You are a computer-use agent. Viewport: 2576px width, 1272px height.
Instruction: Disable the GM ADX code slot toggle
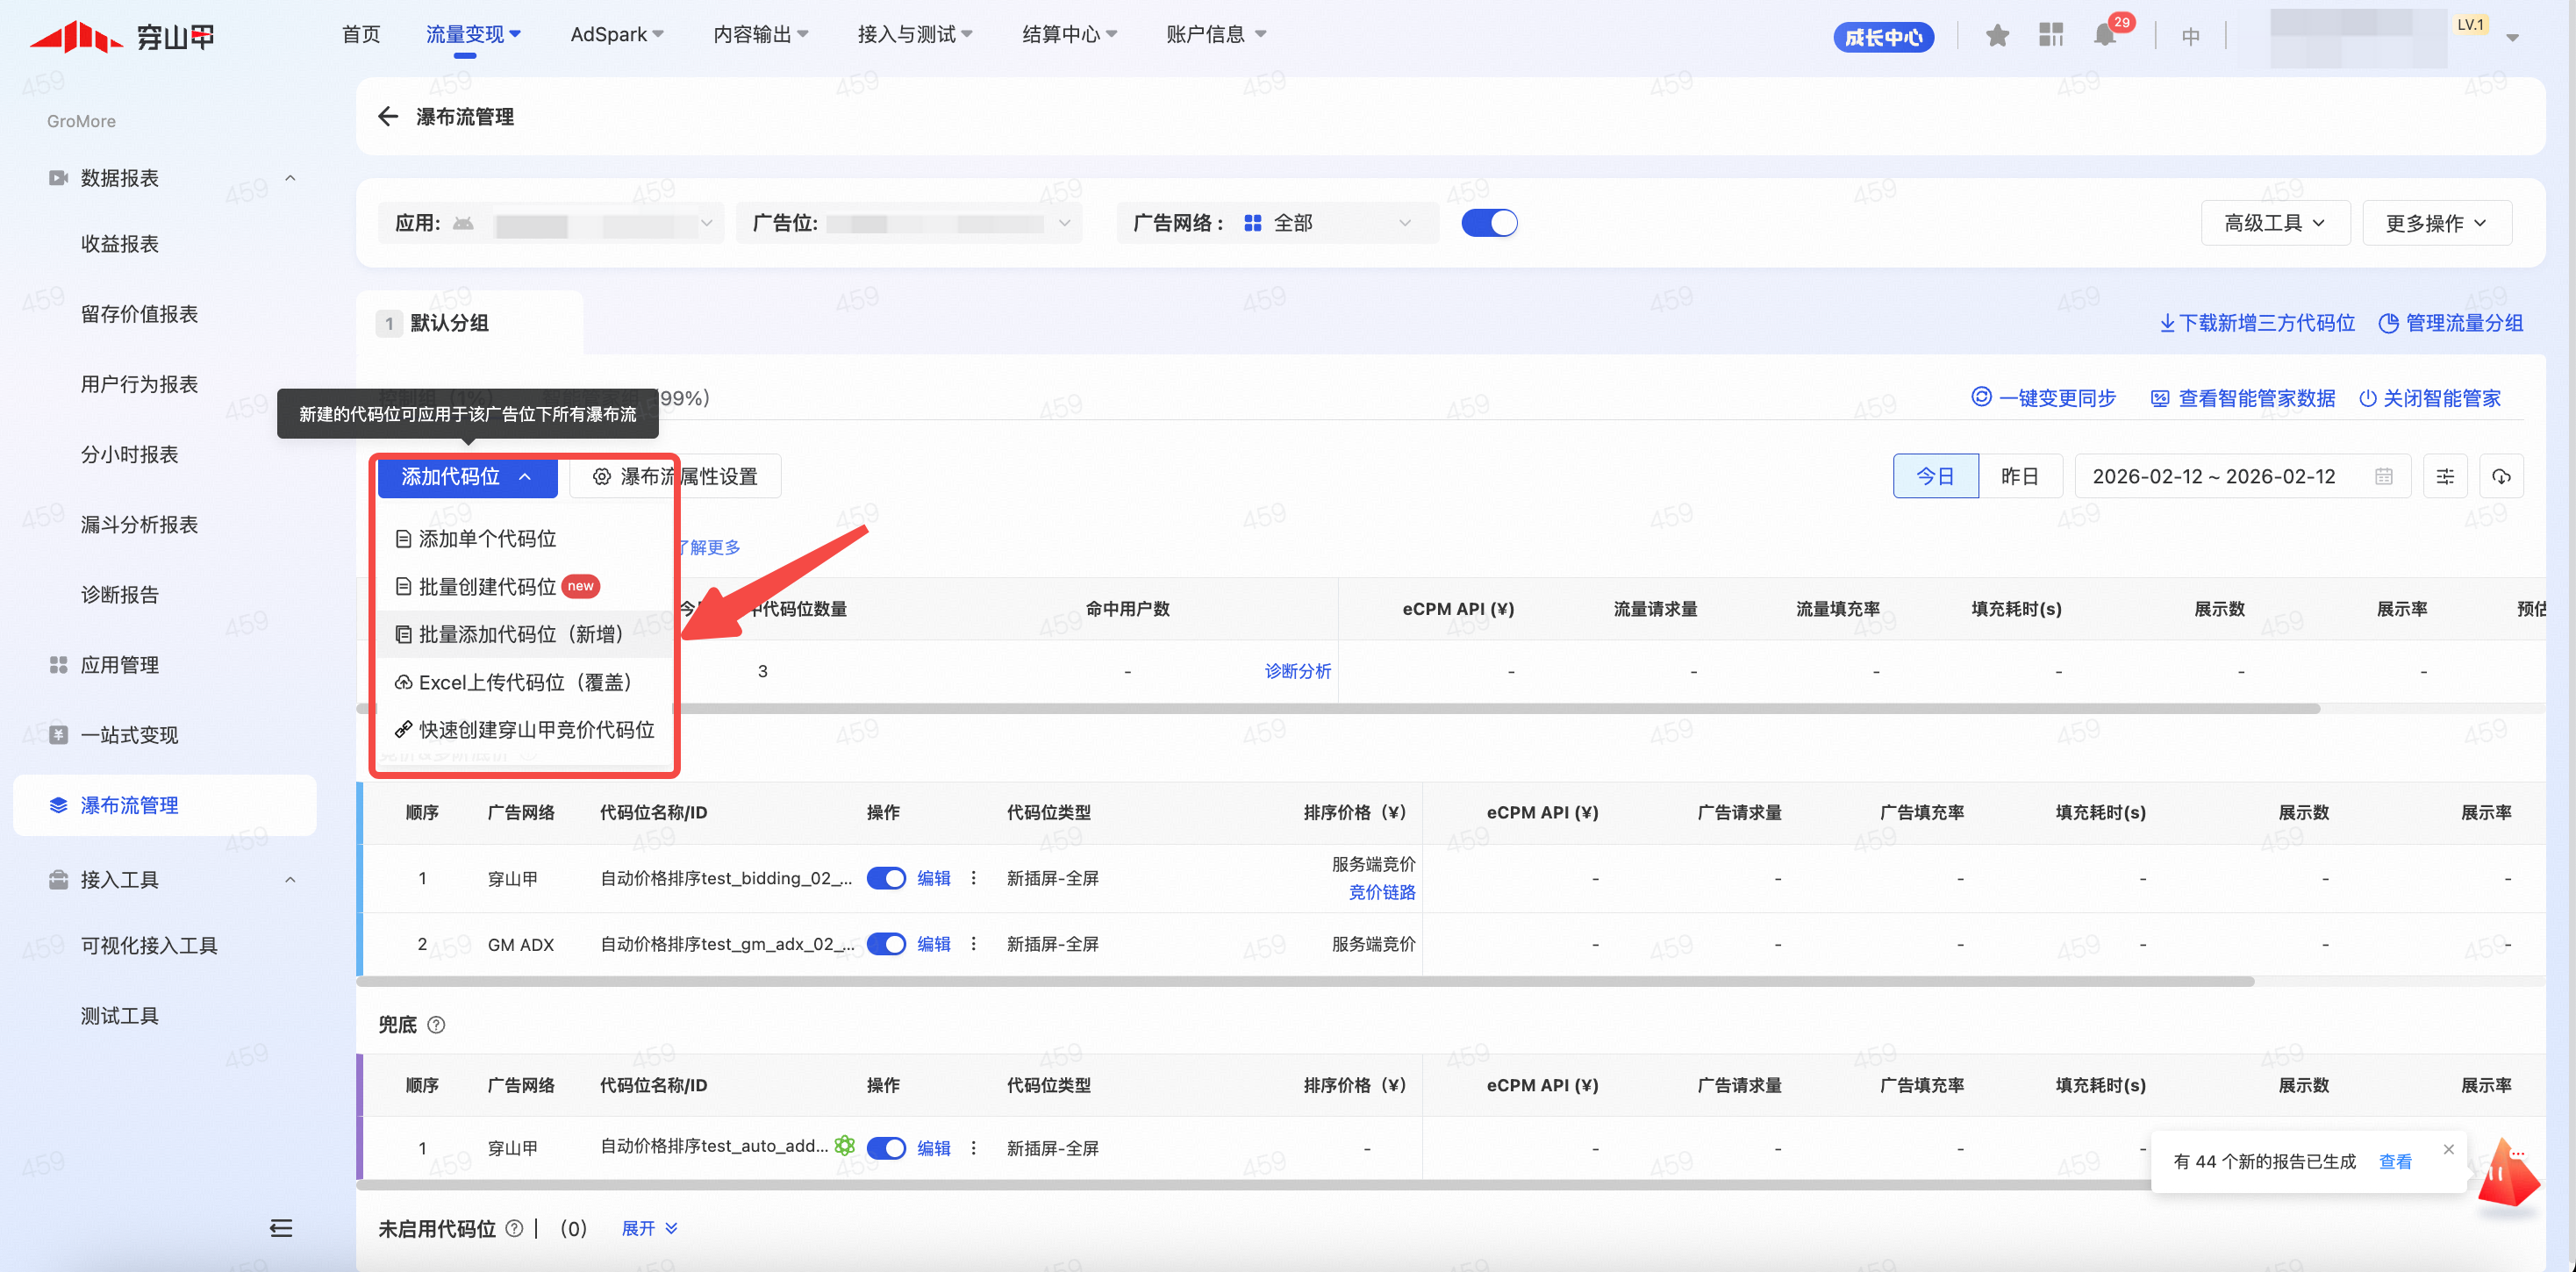pos(886,944)
